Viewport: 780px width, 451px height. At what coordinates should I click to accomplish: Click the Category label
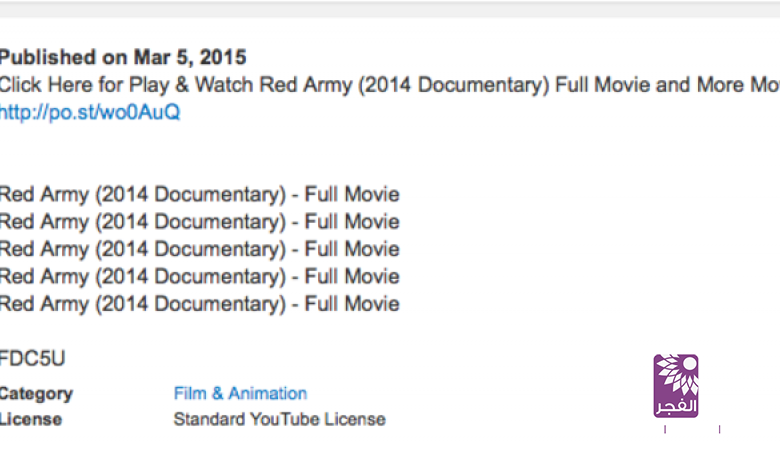36,394
